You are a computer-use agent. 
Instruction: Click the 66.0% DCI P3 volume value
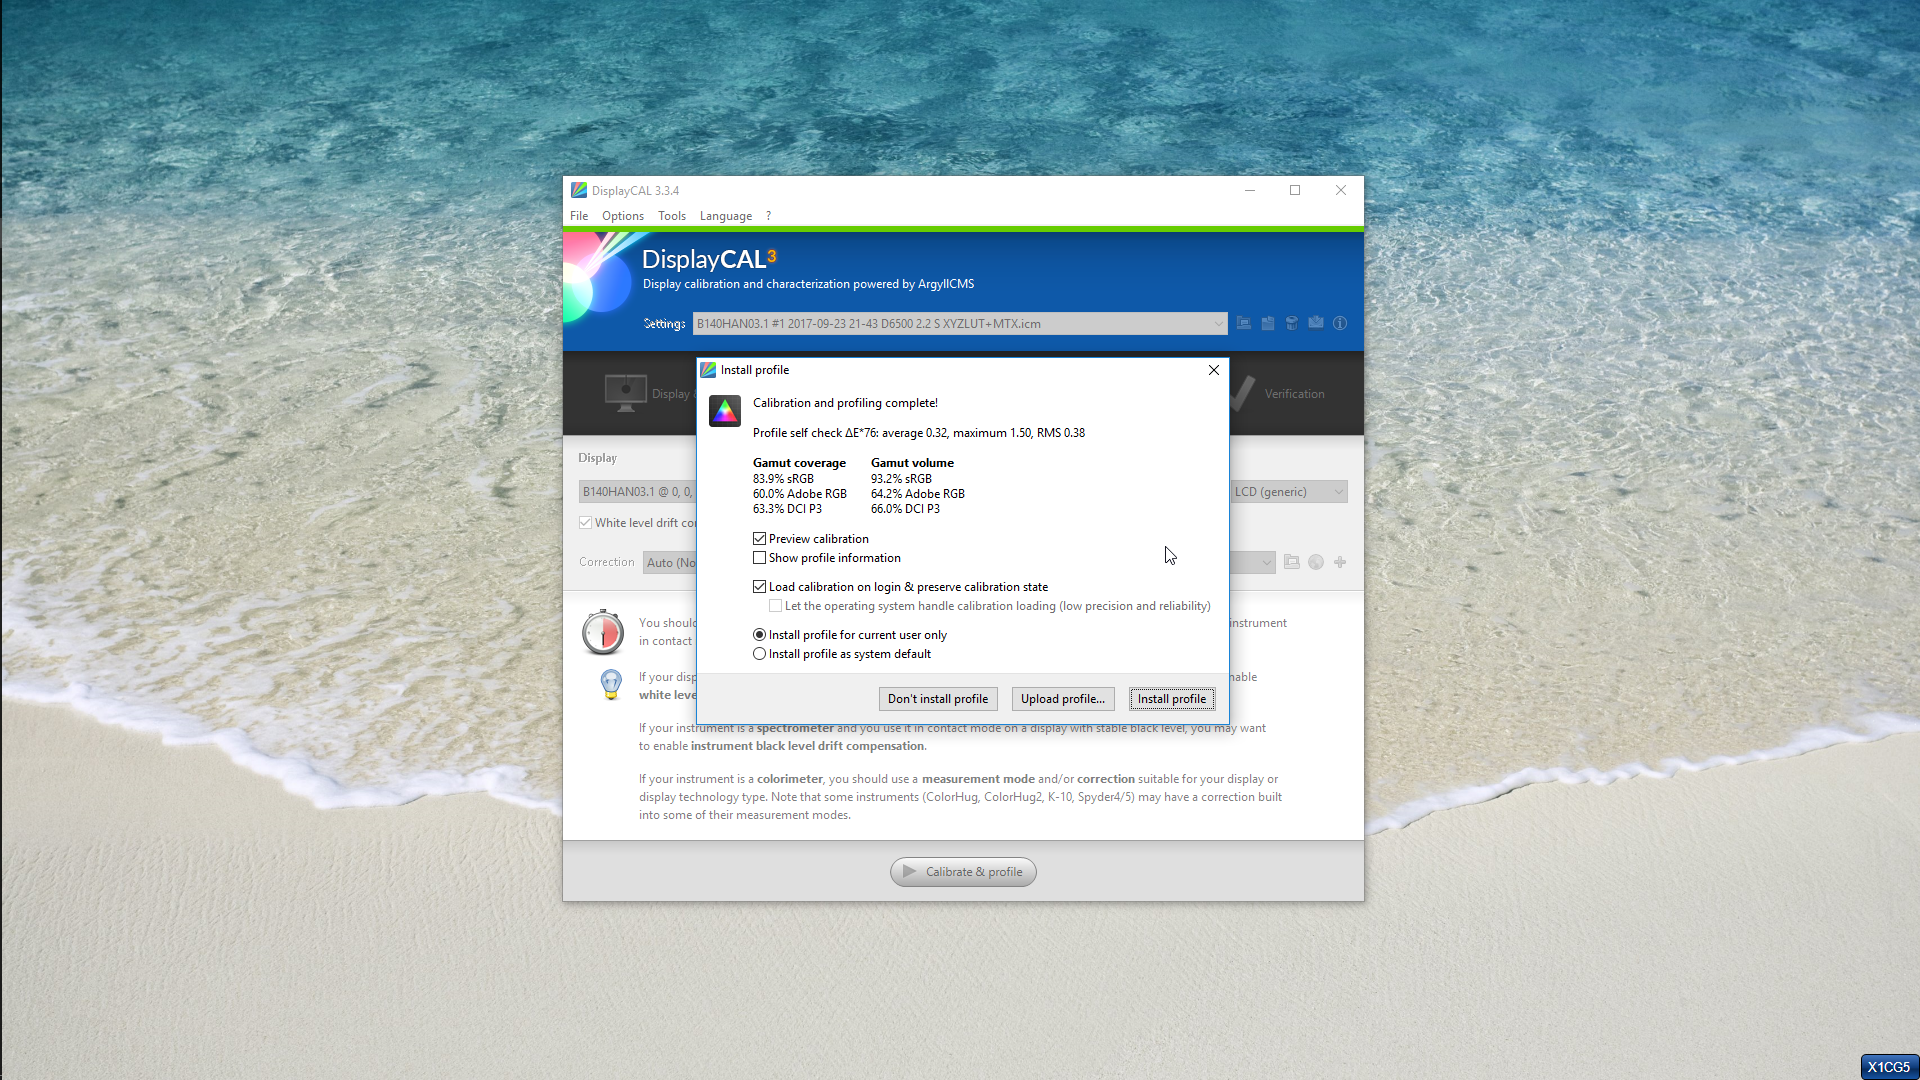coord(905,509)
